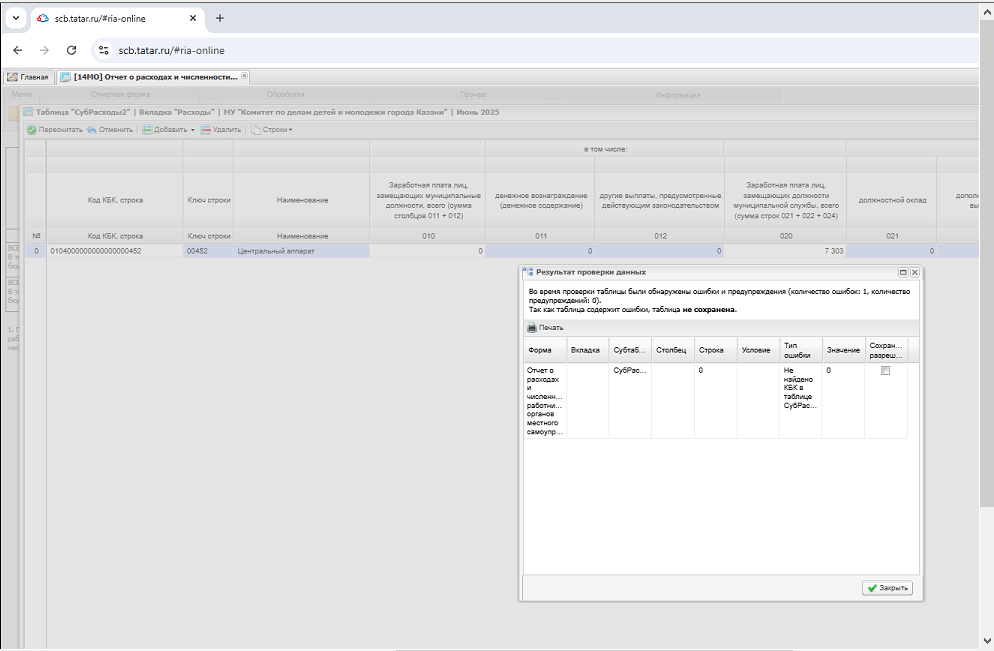Click the Строки toolbar icon
The image size is (994, 651).
(x=256, y=130)
